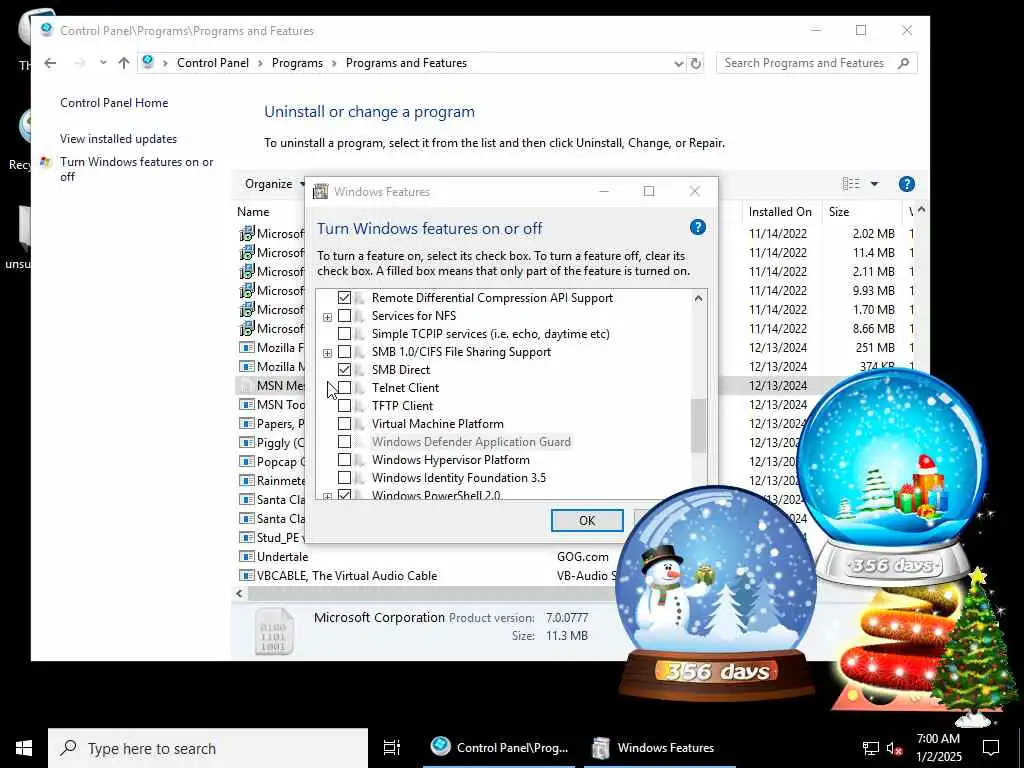Check the Services for NFS box
This screenshot has width=1024, height=768.
point(344,316)
